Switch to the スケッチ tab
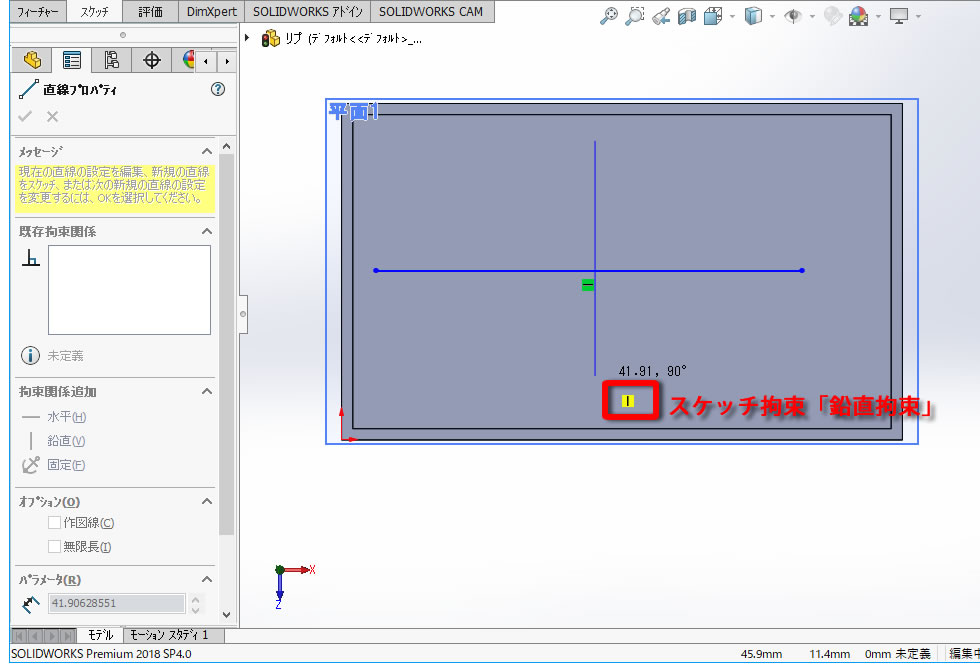The height and width of the screenshot is (670, 980). pyautogui.click(x=94, y=11)
